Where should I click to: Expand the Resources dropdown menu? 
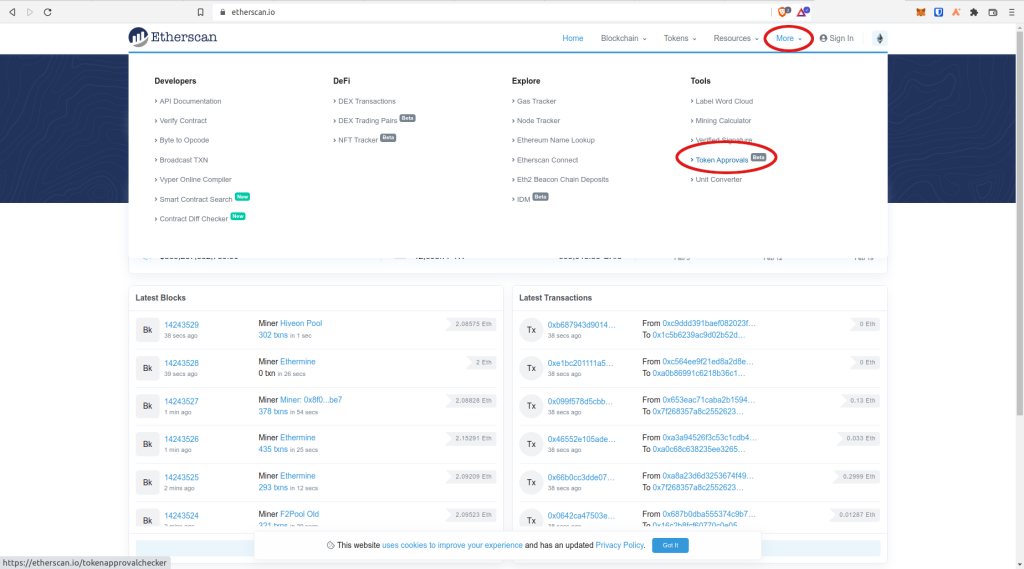[736, 39]
